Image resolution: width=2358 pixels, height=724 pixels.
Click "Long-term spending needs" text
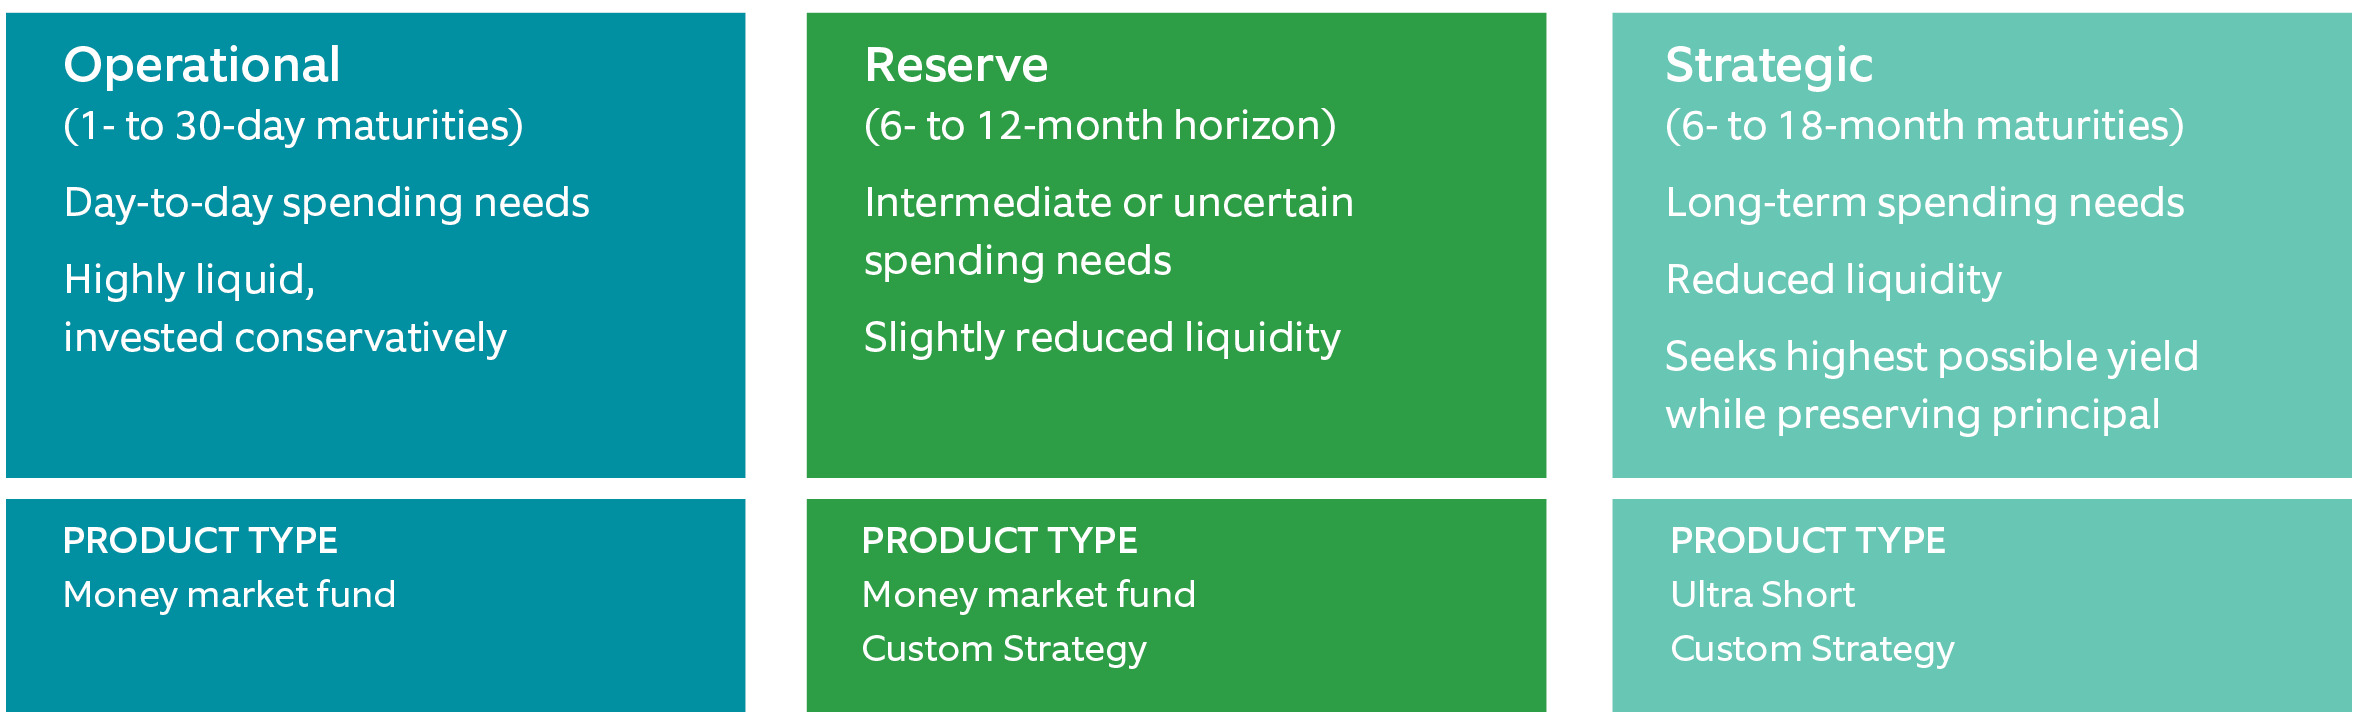[1924, 203]
